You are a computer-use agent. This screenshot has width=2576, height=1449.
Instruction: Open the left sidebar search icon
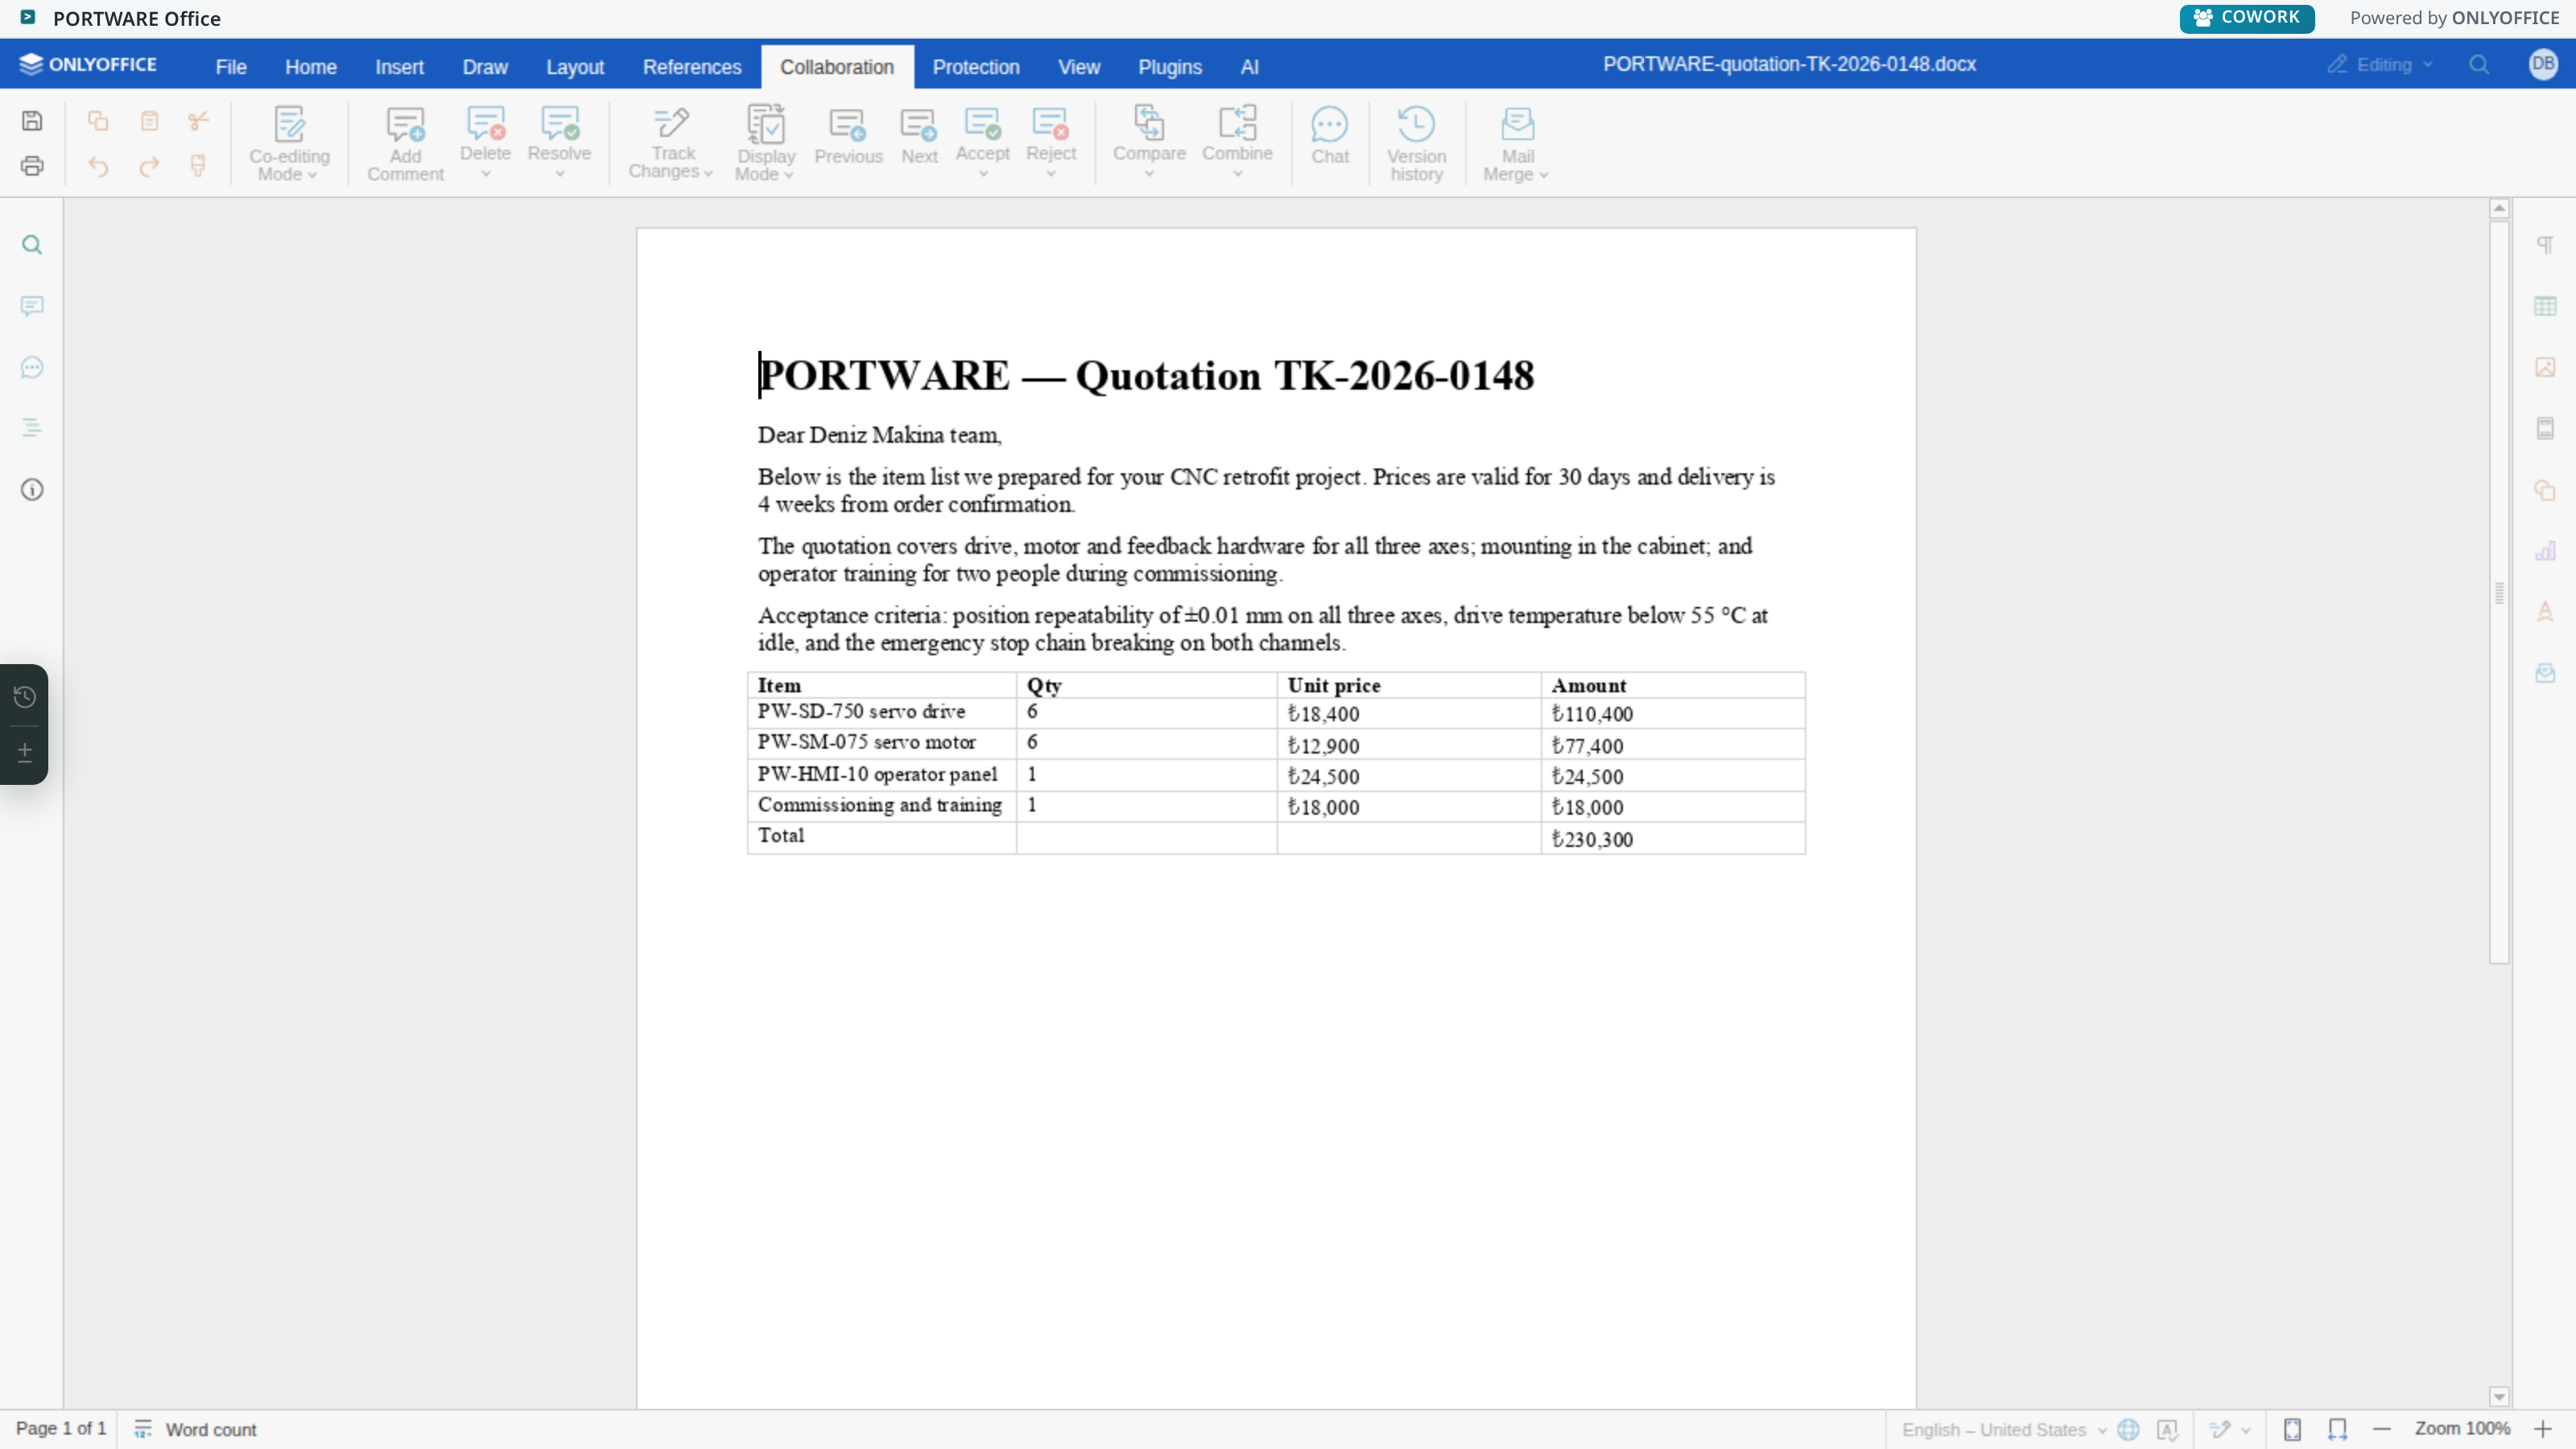(x=32, y=245)
